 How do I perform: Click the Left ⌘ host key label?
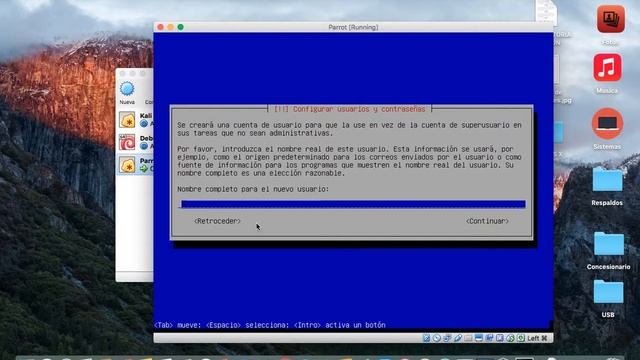point(537,338)
